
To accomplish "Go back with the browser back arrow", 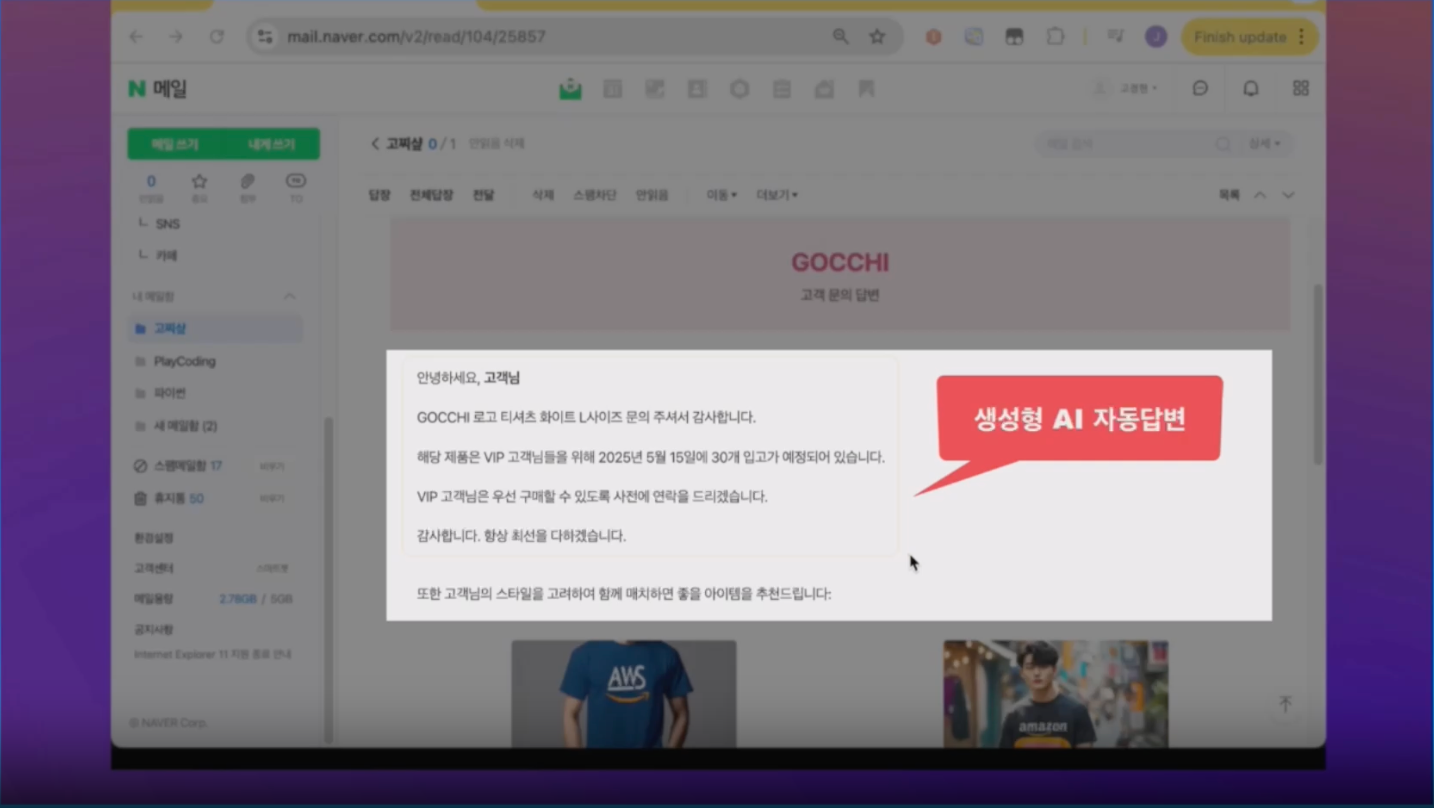I will 136,37.
